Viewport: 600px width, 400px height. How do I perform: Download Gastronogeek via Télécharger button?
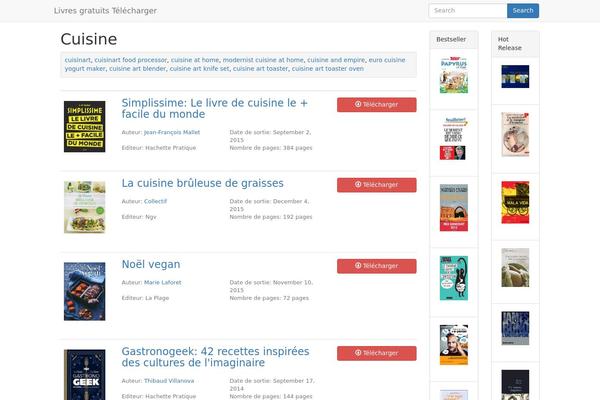click(377, 353)
